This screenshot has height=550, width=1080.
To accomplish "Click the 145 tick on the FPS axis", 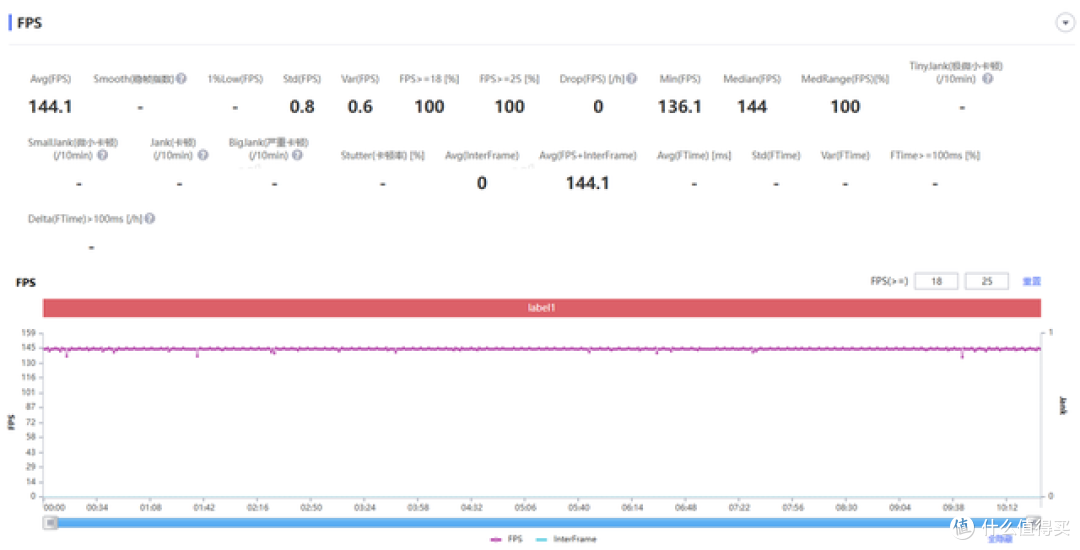I will [x=28, y=348].
